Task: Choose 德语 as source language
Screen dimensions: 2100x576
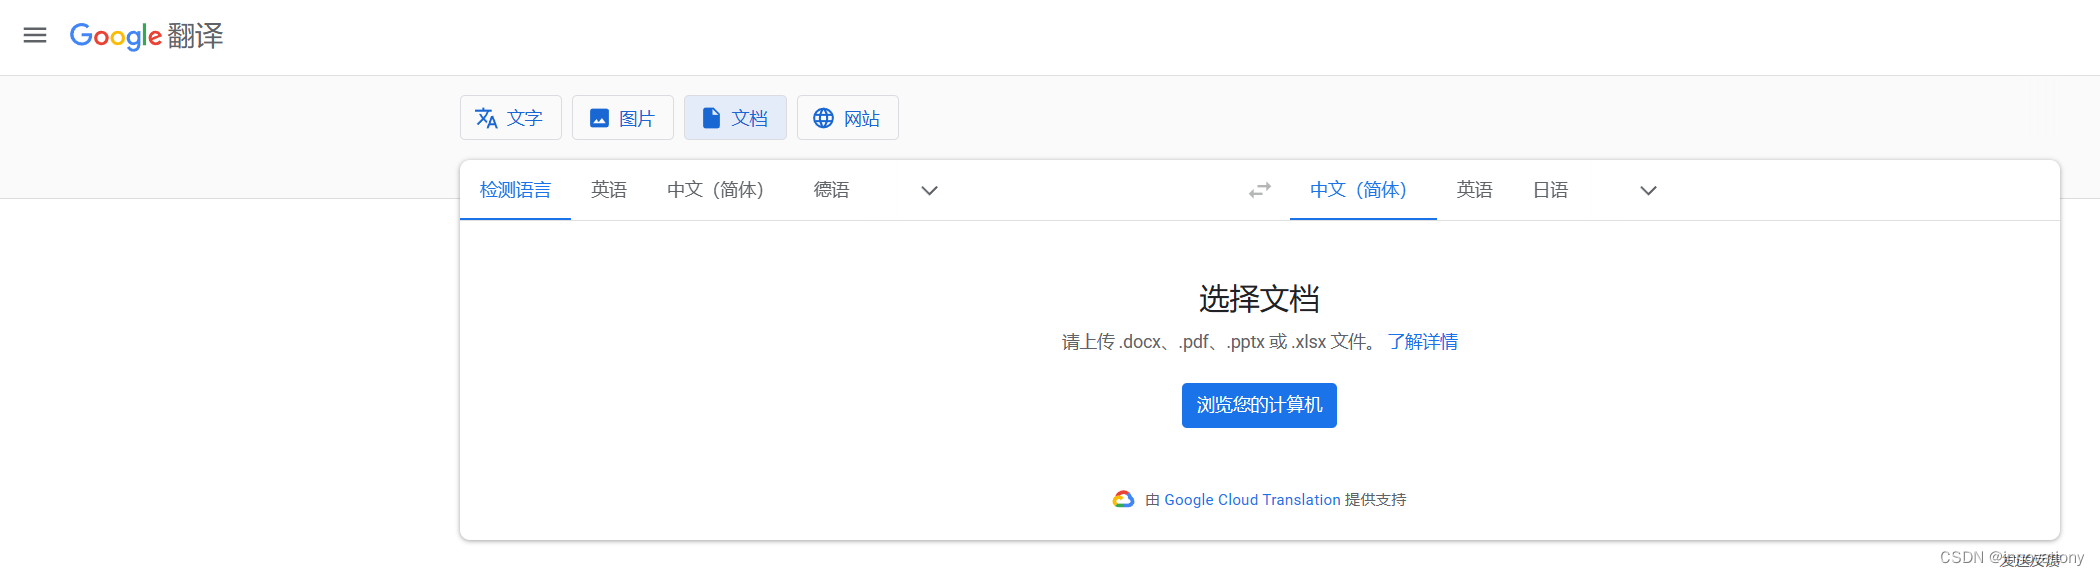Action: coord(832,190)
